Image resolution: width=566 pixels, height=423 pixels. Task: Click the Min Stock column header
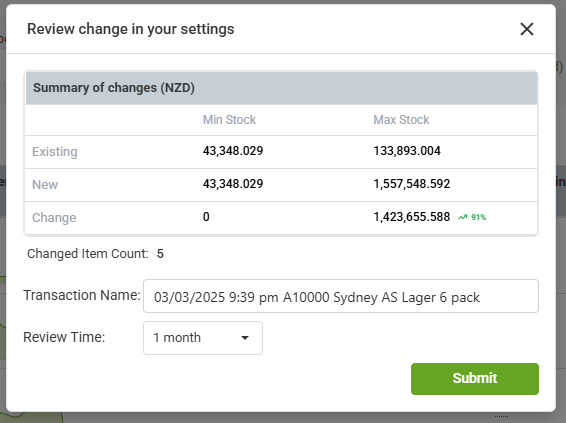229,120
